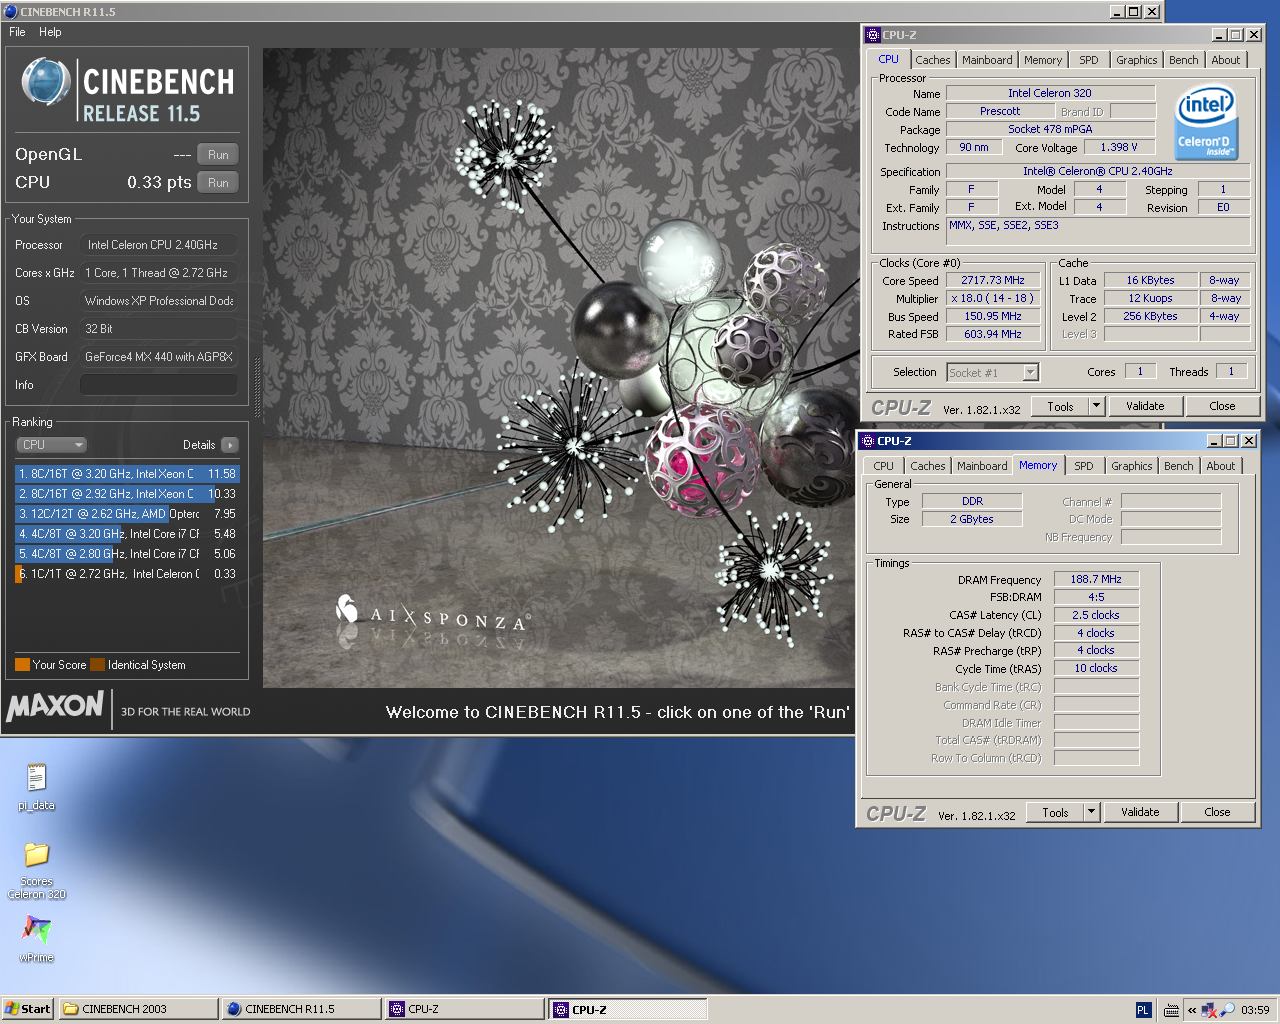This screenshot has height=1024, width=1280.
Task: Switch to SPD tab in the upper CPU-Z
Action: point(1089,60)
